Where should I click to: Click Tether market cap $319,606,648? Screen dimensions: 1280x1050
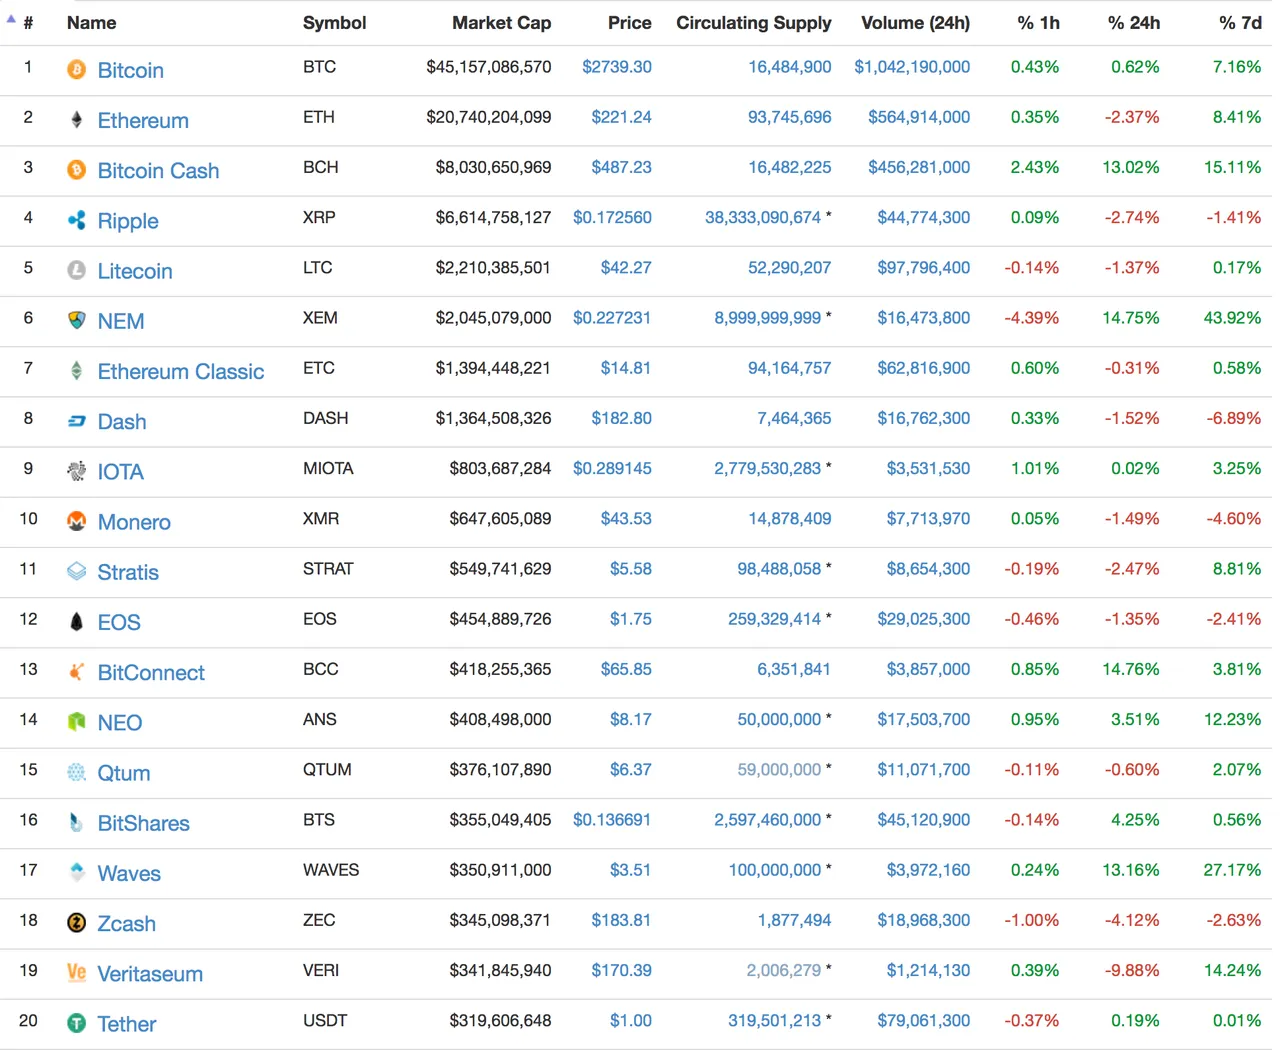point(500,1021)
